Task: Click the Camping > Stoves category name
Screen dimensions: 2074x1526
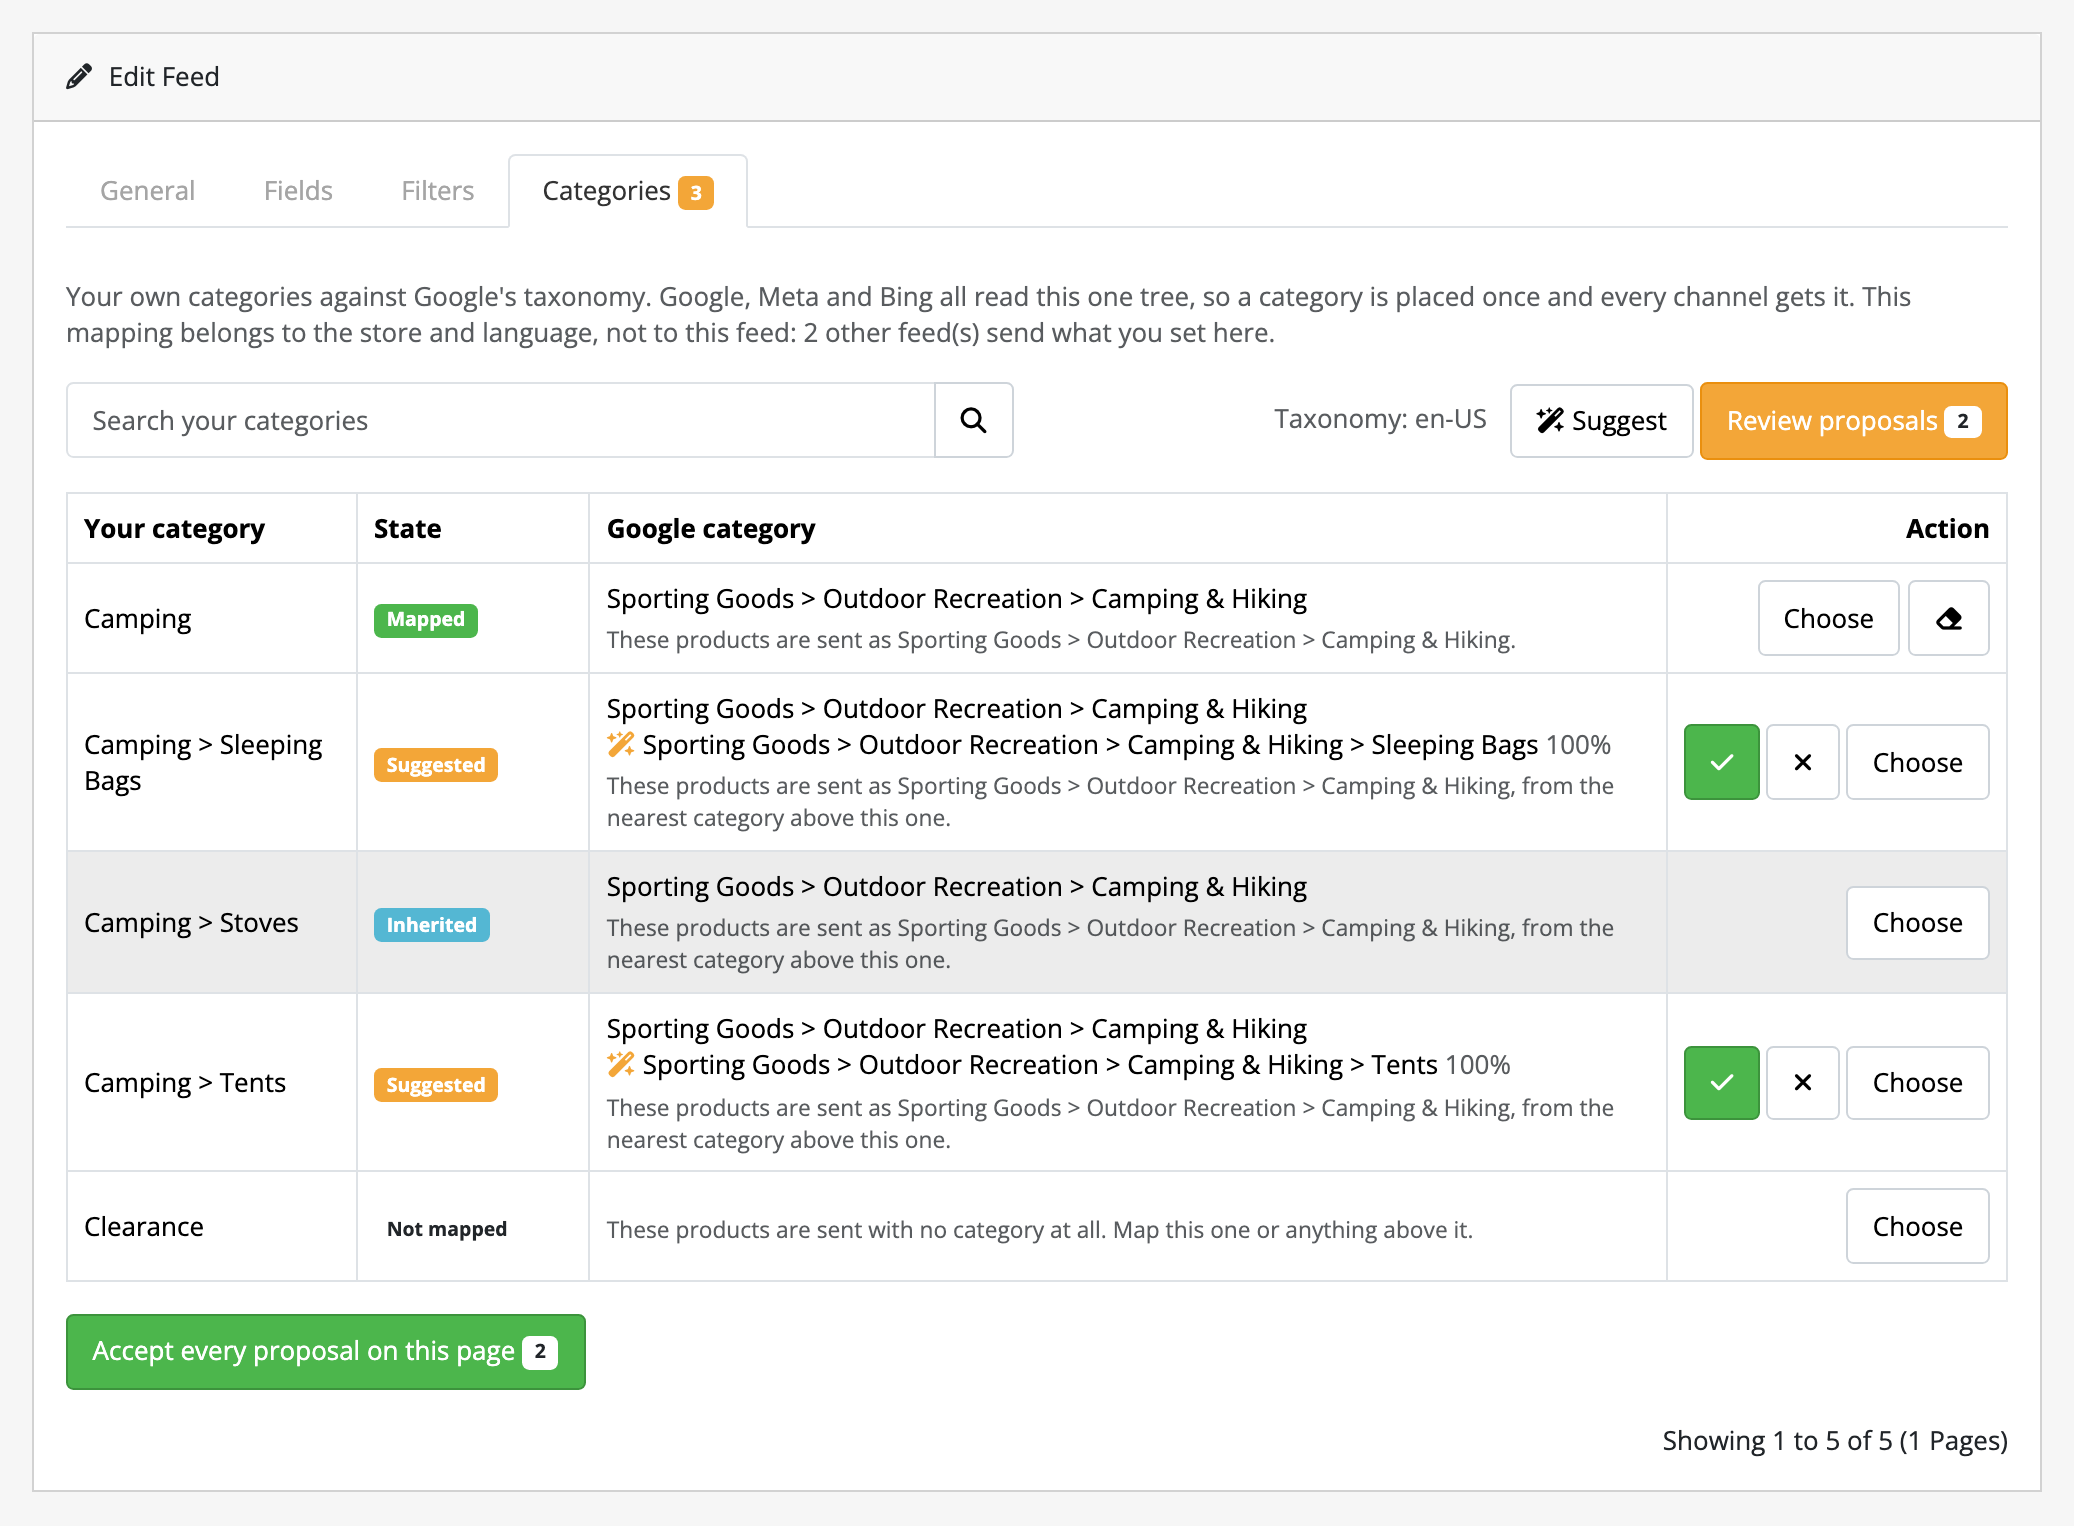Action: [x=191, y=922]
